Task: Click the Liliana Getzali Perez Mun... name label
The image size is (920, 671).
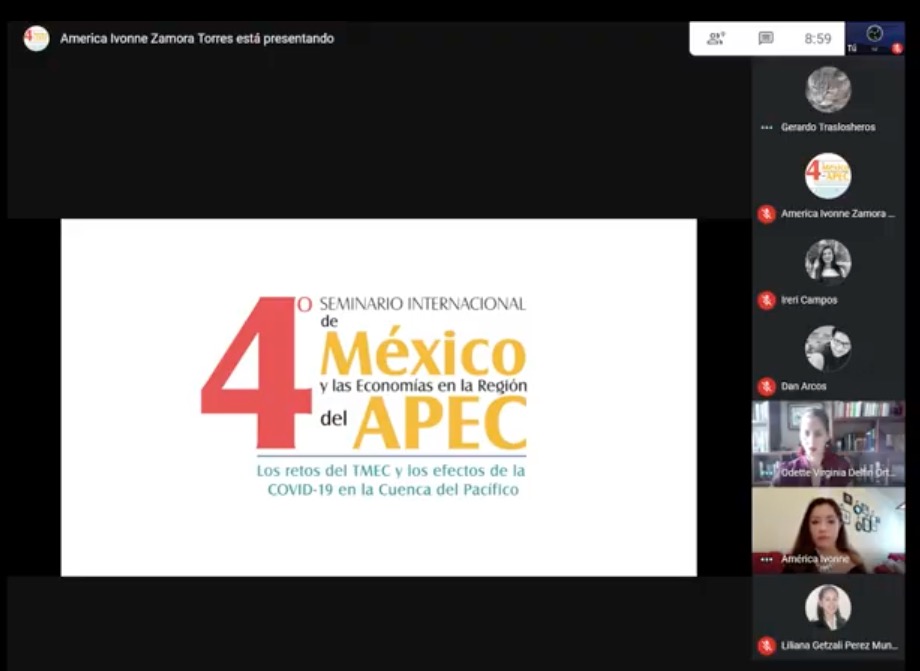Action: 840,646
